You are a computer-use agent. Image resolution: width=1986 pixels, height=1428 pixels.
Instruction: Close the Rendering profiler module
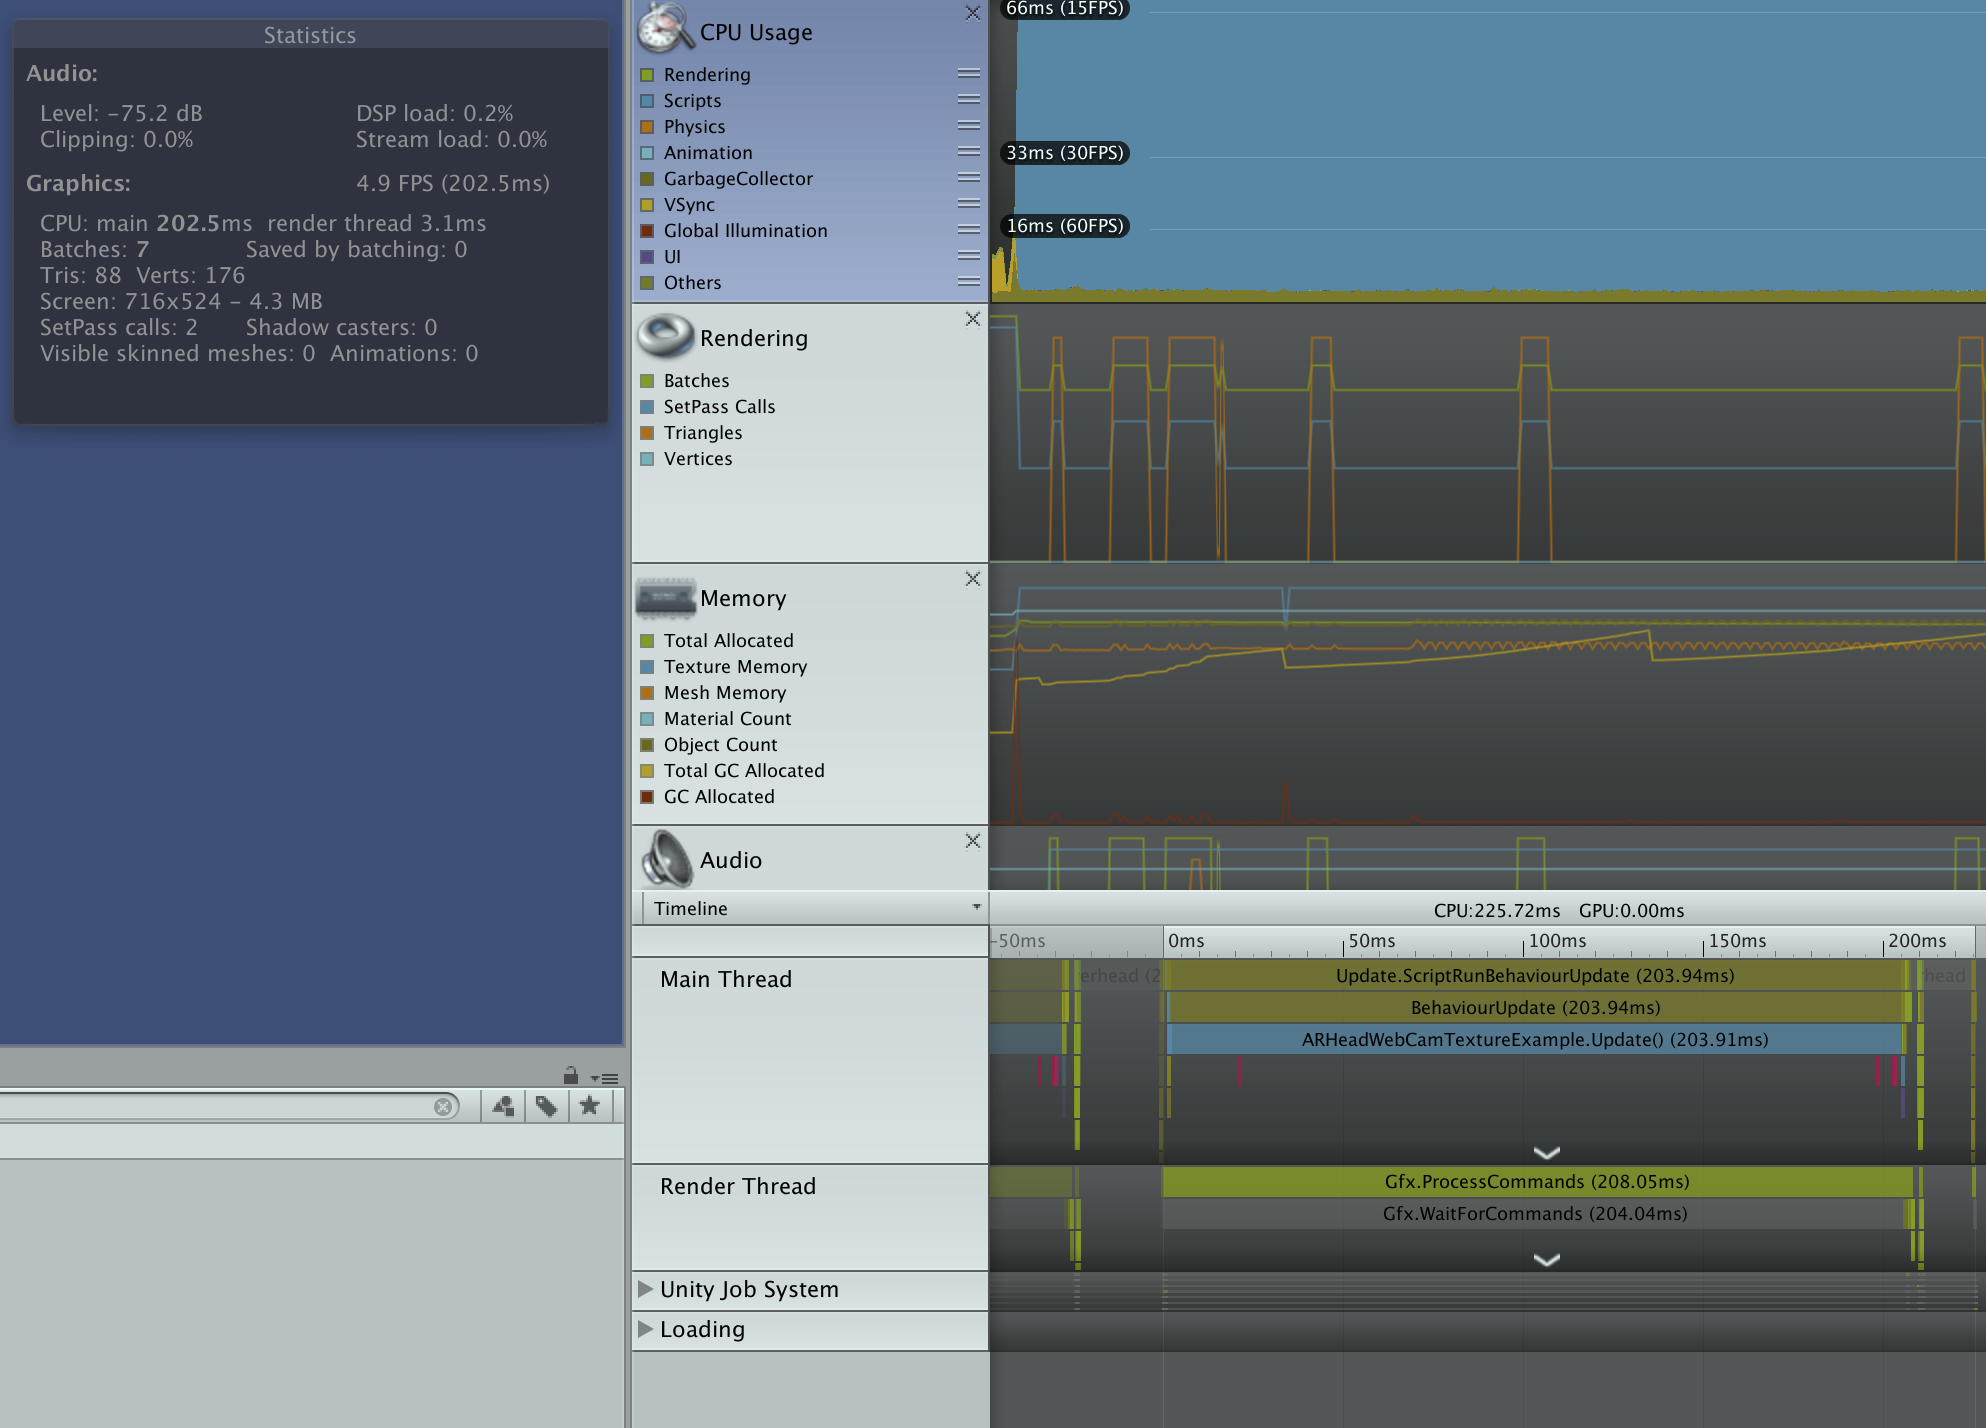pos(972,319)
